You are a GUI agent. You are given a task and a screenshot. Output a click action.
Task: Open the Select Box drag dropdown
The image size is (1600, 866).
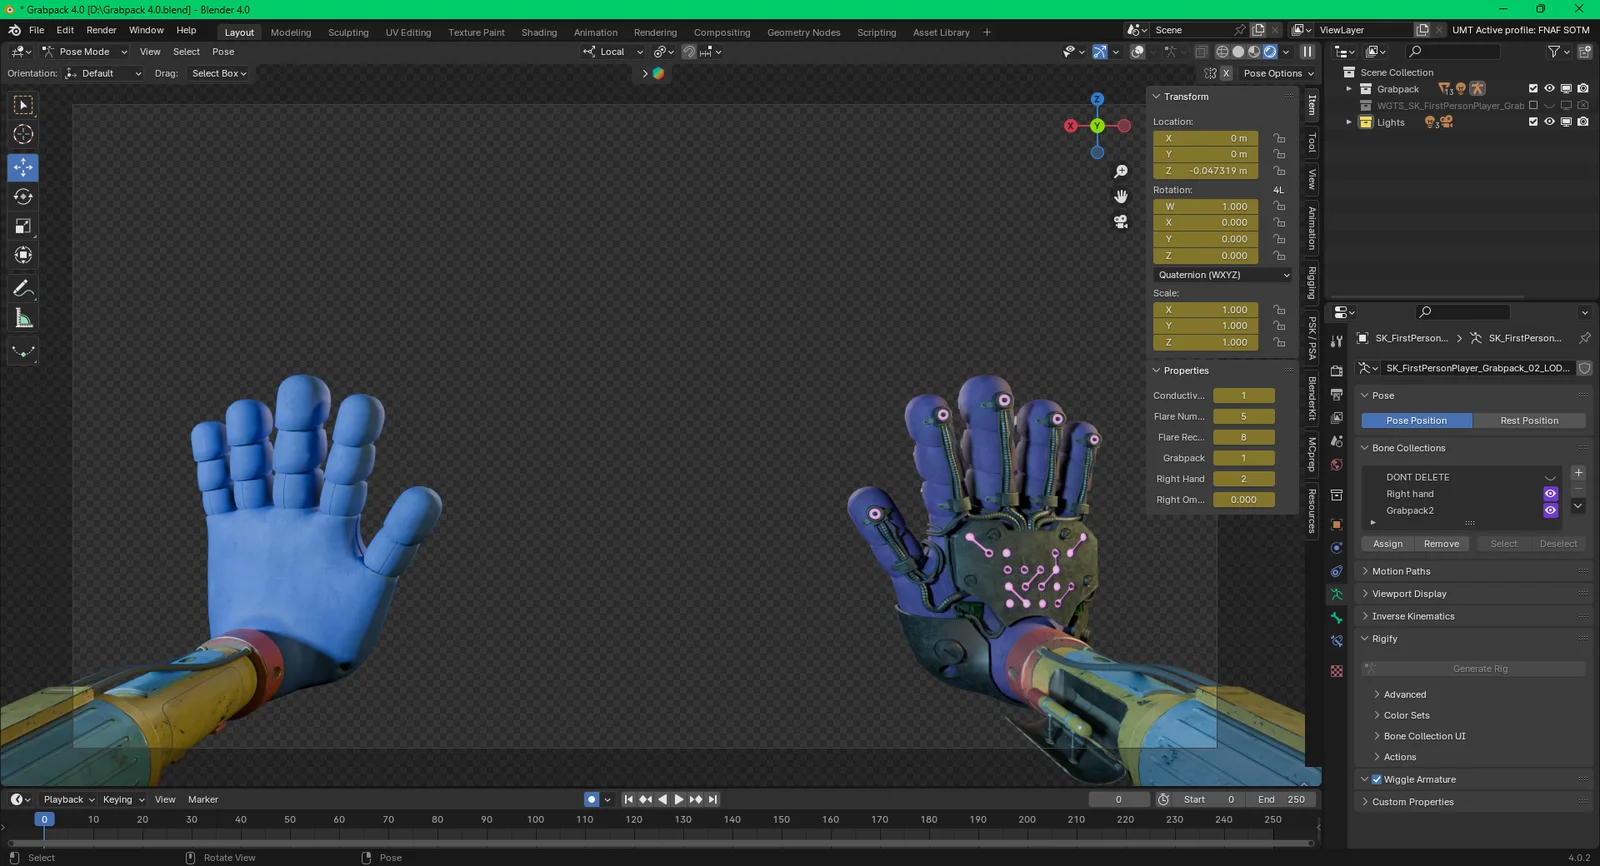click(x=219, y=74)
